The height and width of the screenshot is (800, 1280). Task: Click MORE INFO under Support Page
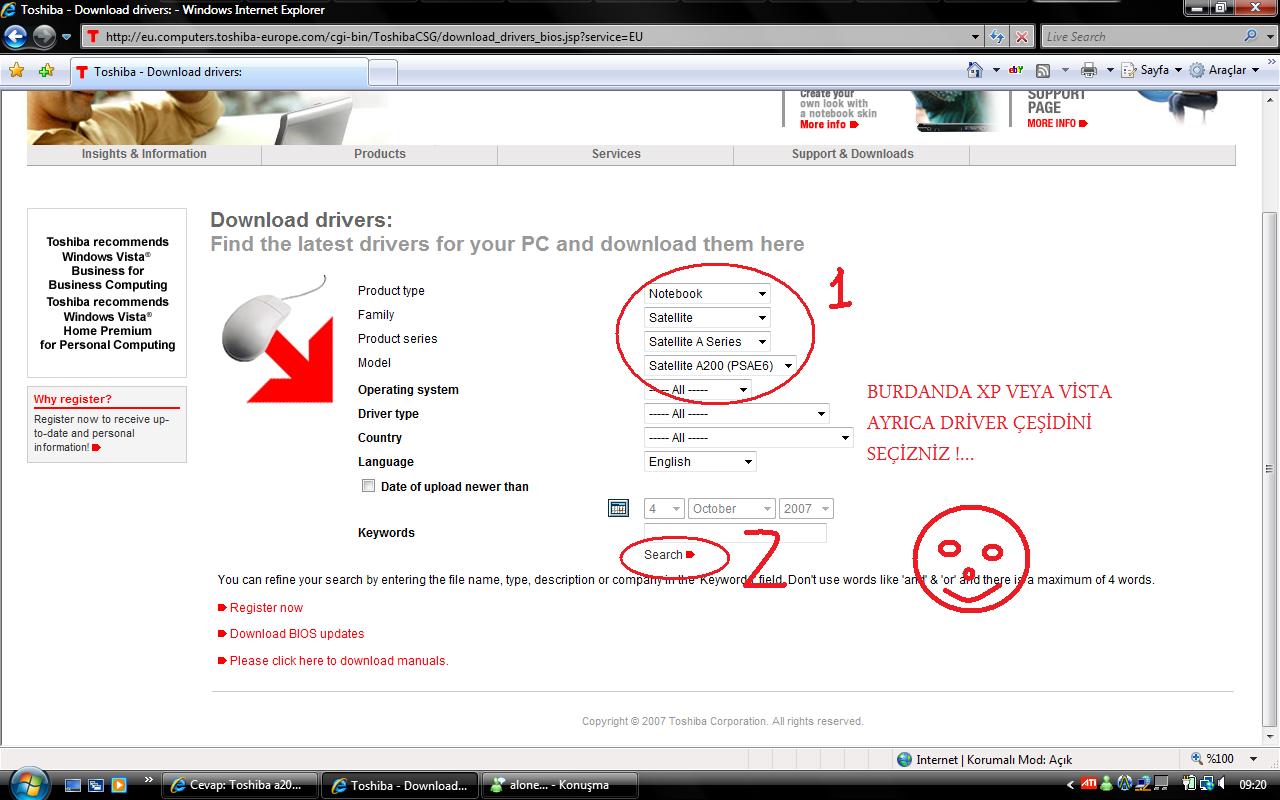pyautogui.click(x=1057, y=123)
